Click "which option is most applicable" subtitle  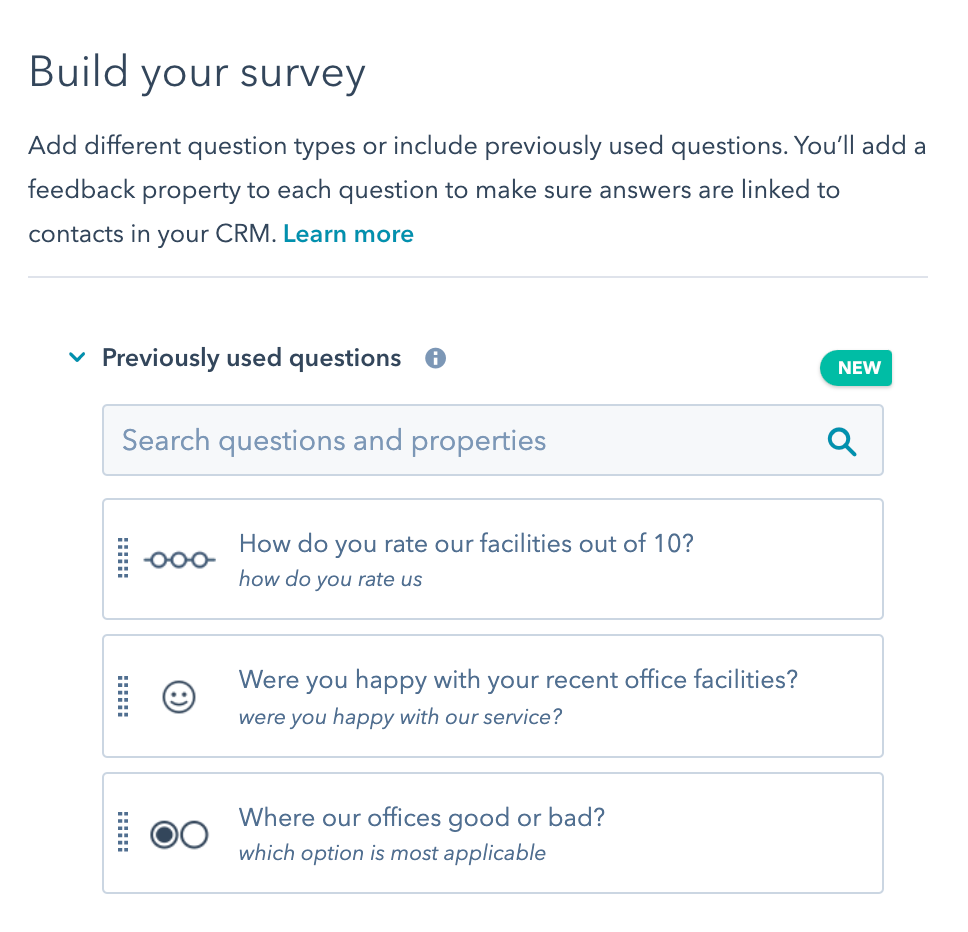click(392, 853)
